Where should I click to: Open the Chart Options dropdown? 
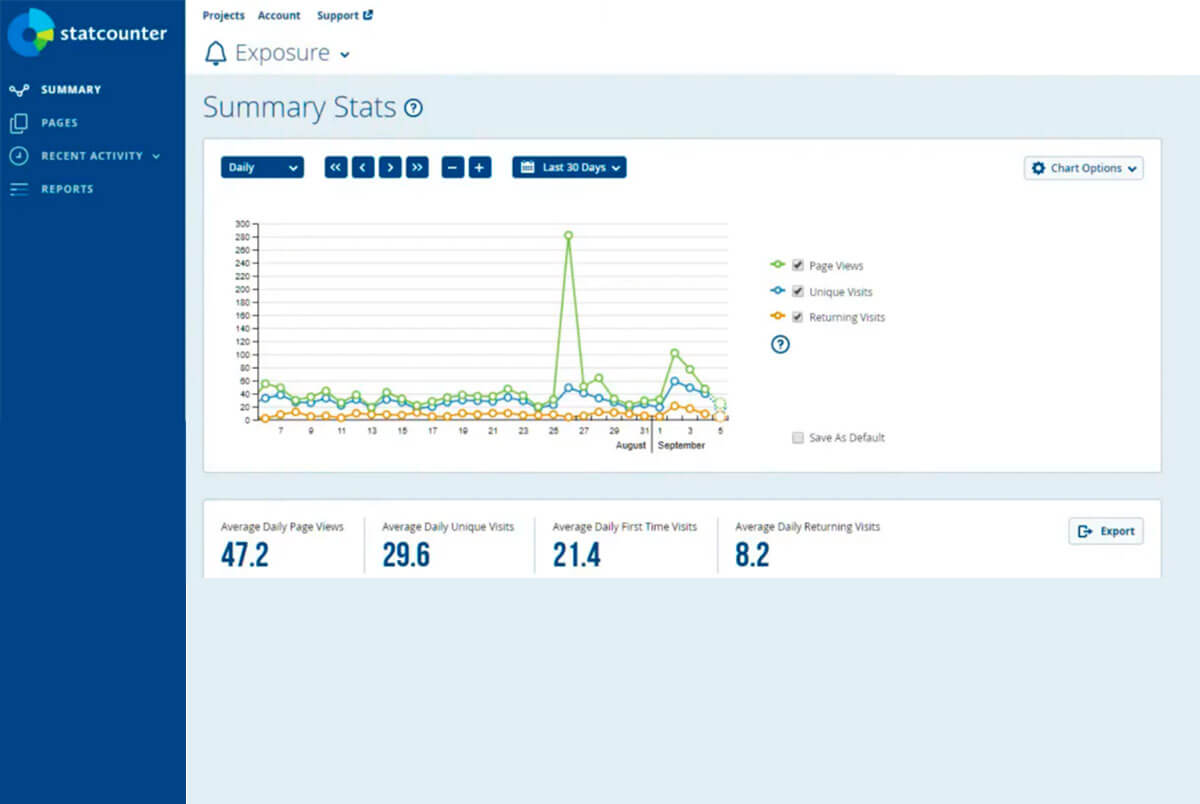tap(1083, 168)
